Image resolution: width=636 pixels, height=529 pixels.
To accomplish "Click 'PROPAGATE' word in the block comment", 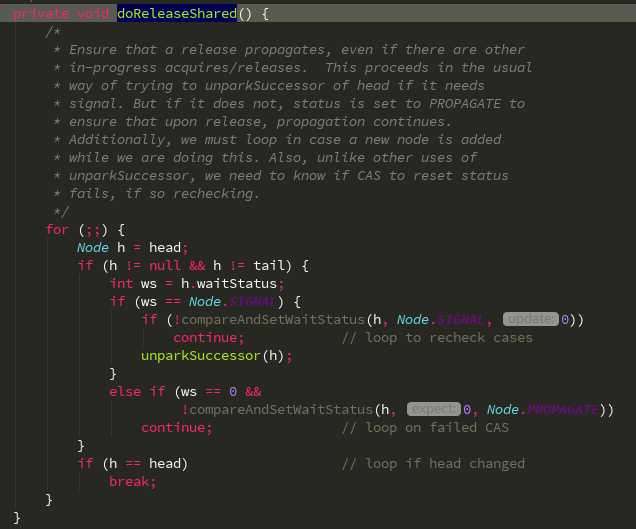I will (465, 103).
